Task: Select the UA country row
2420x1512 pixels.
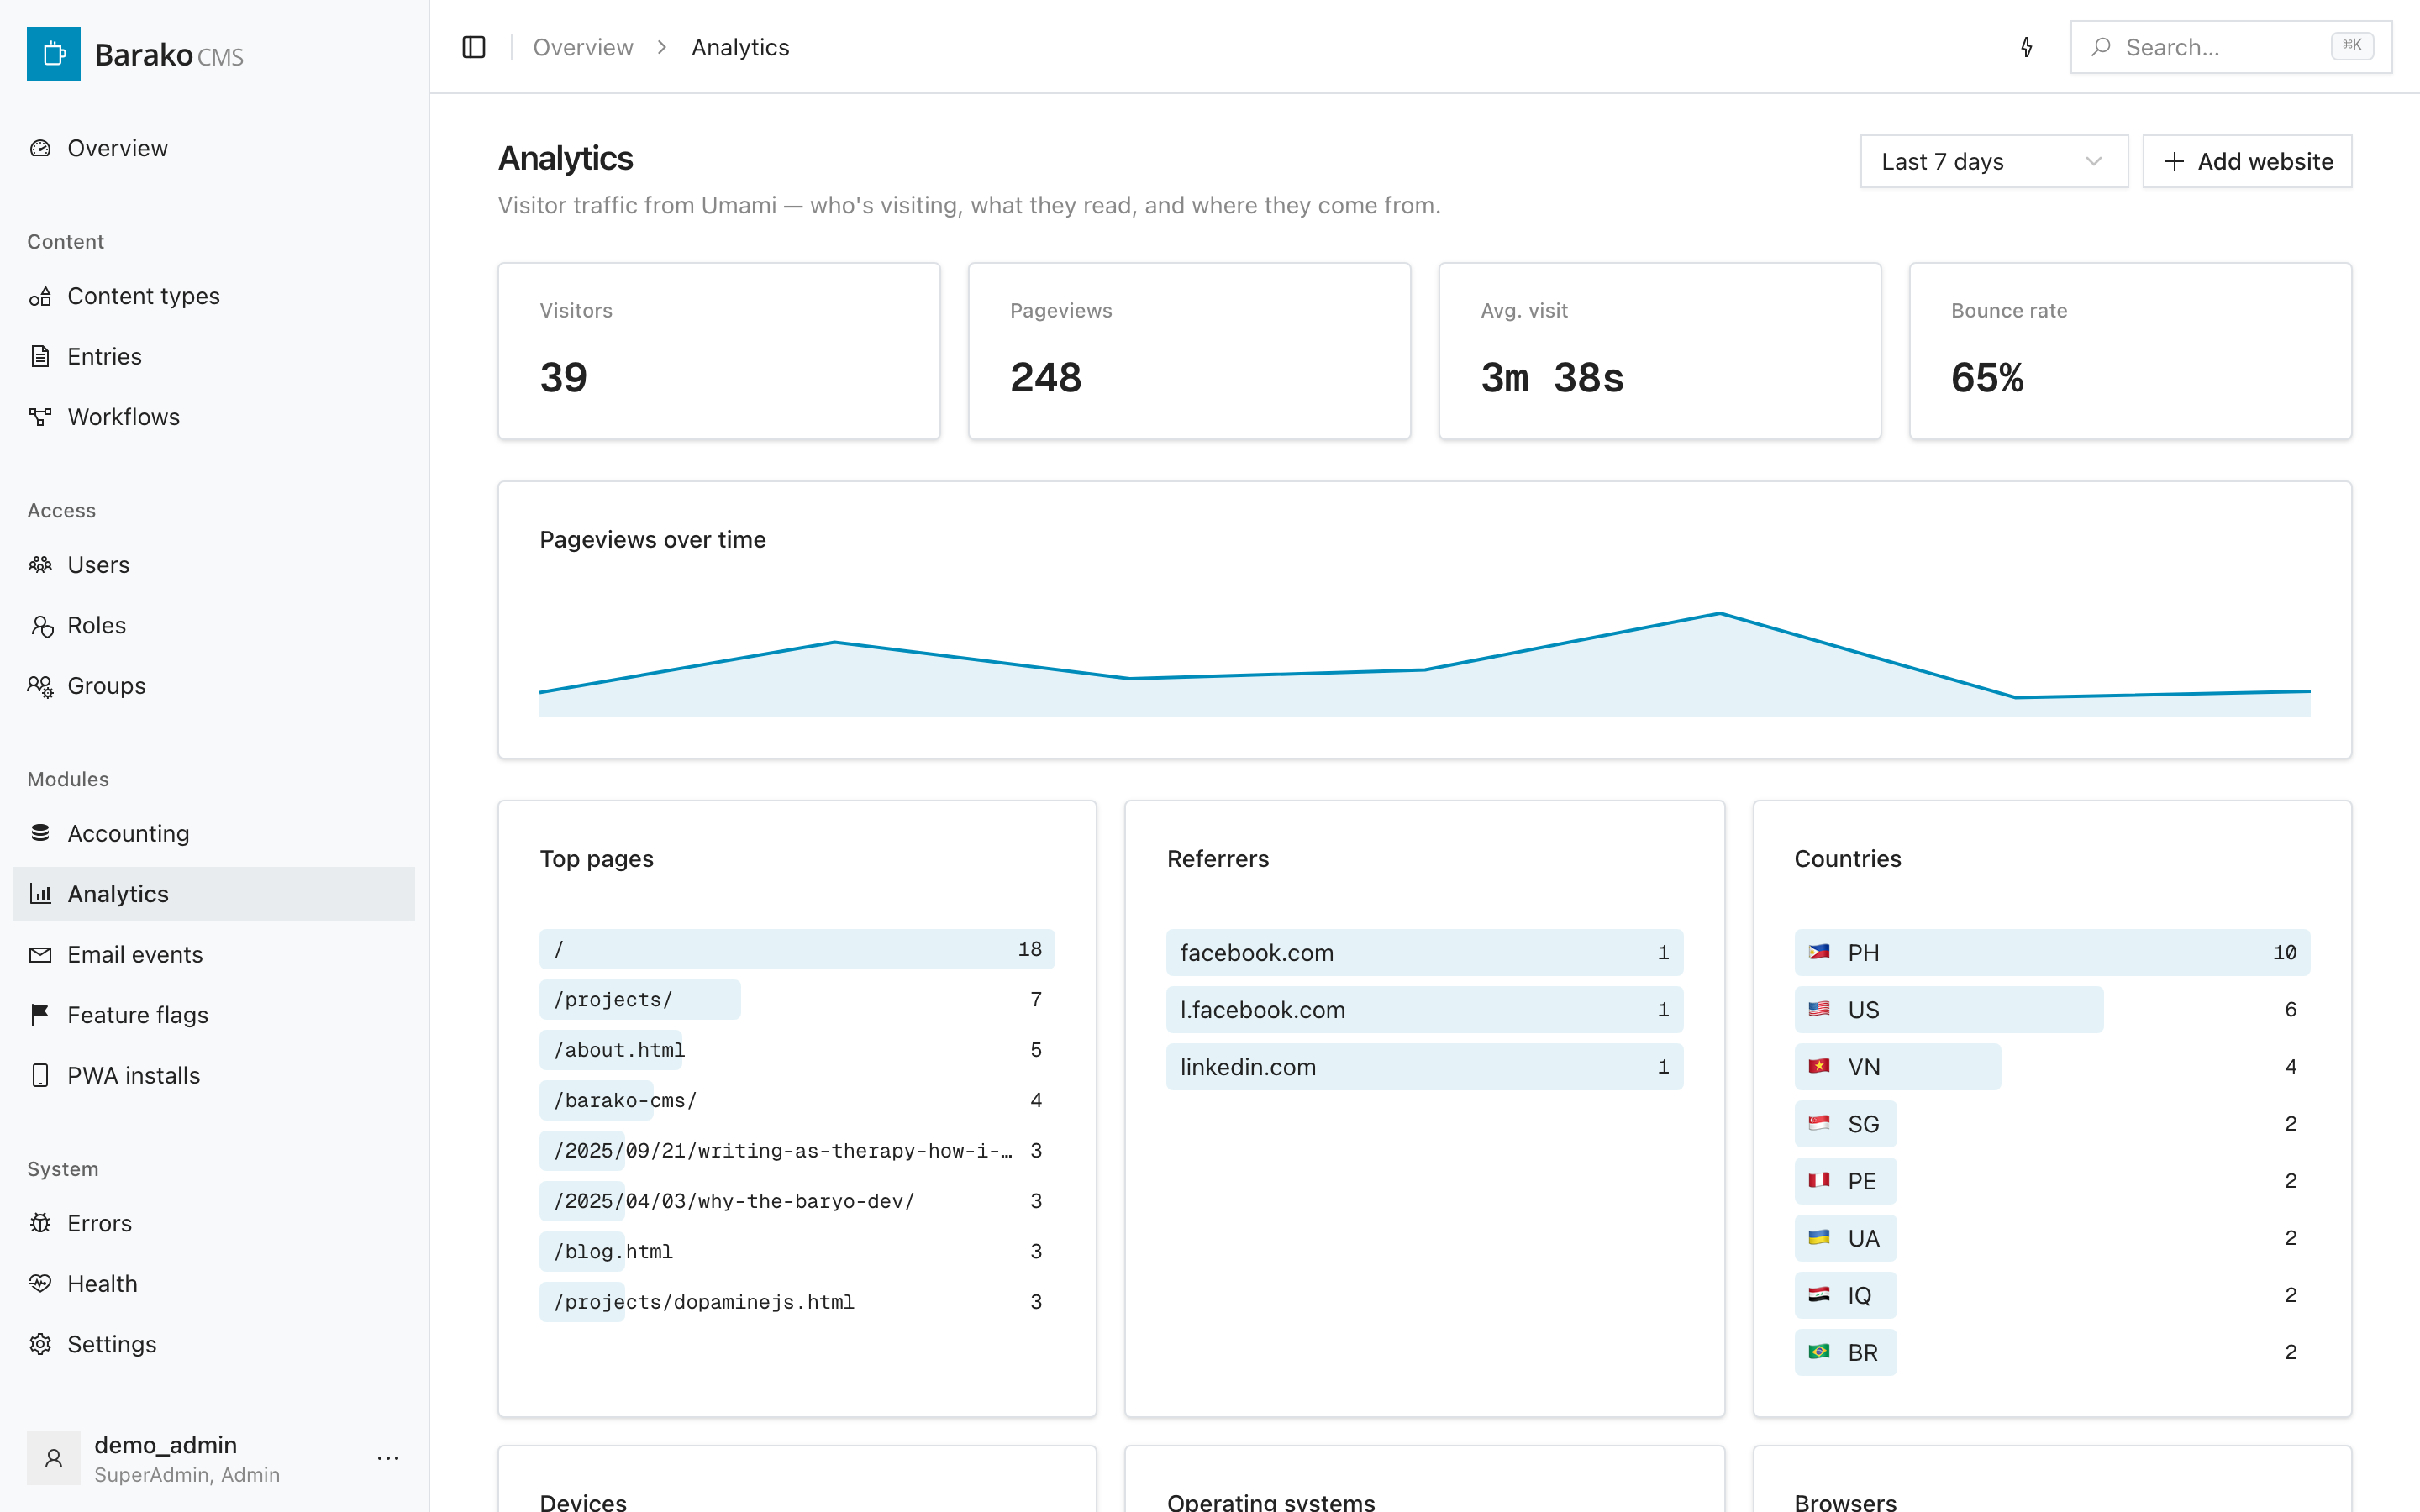Action: click(2052, 1238)
